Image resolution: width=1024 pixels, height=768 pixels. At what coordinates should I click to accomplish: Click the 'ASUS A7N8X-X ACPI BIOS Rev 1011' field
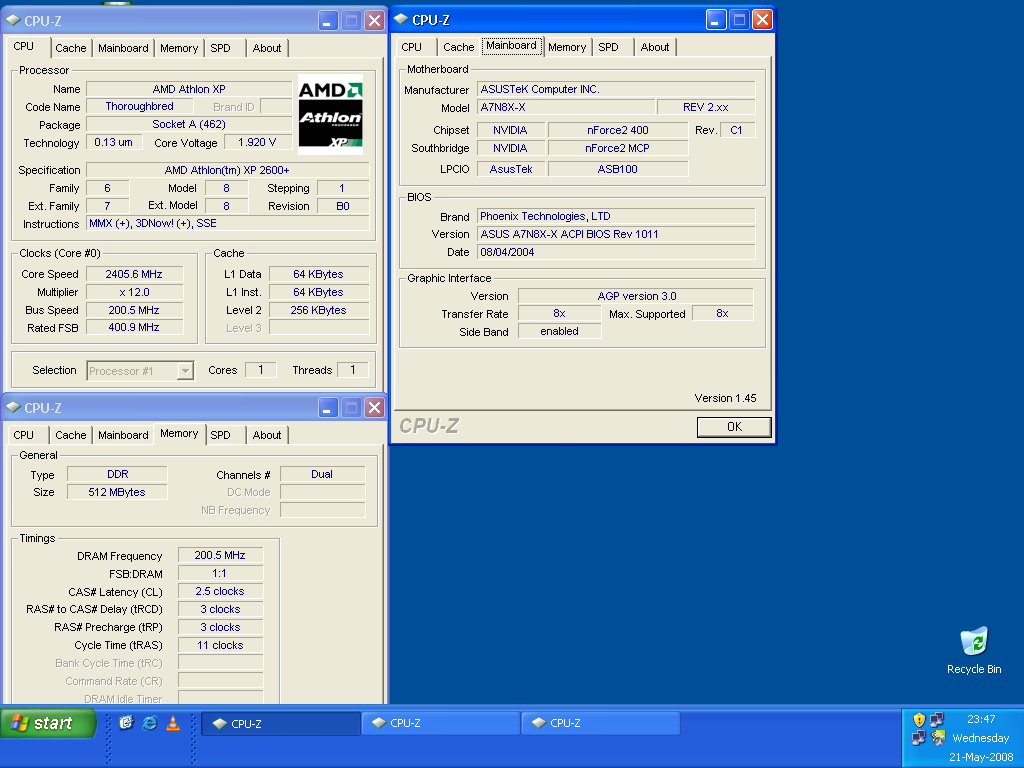pos(616,234)
